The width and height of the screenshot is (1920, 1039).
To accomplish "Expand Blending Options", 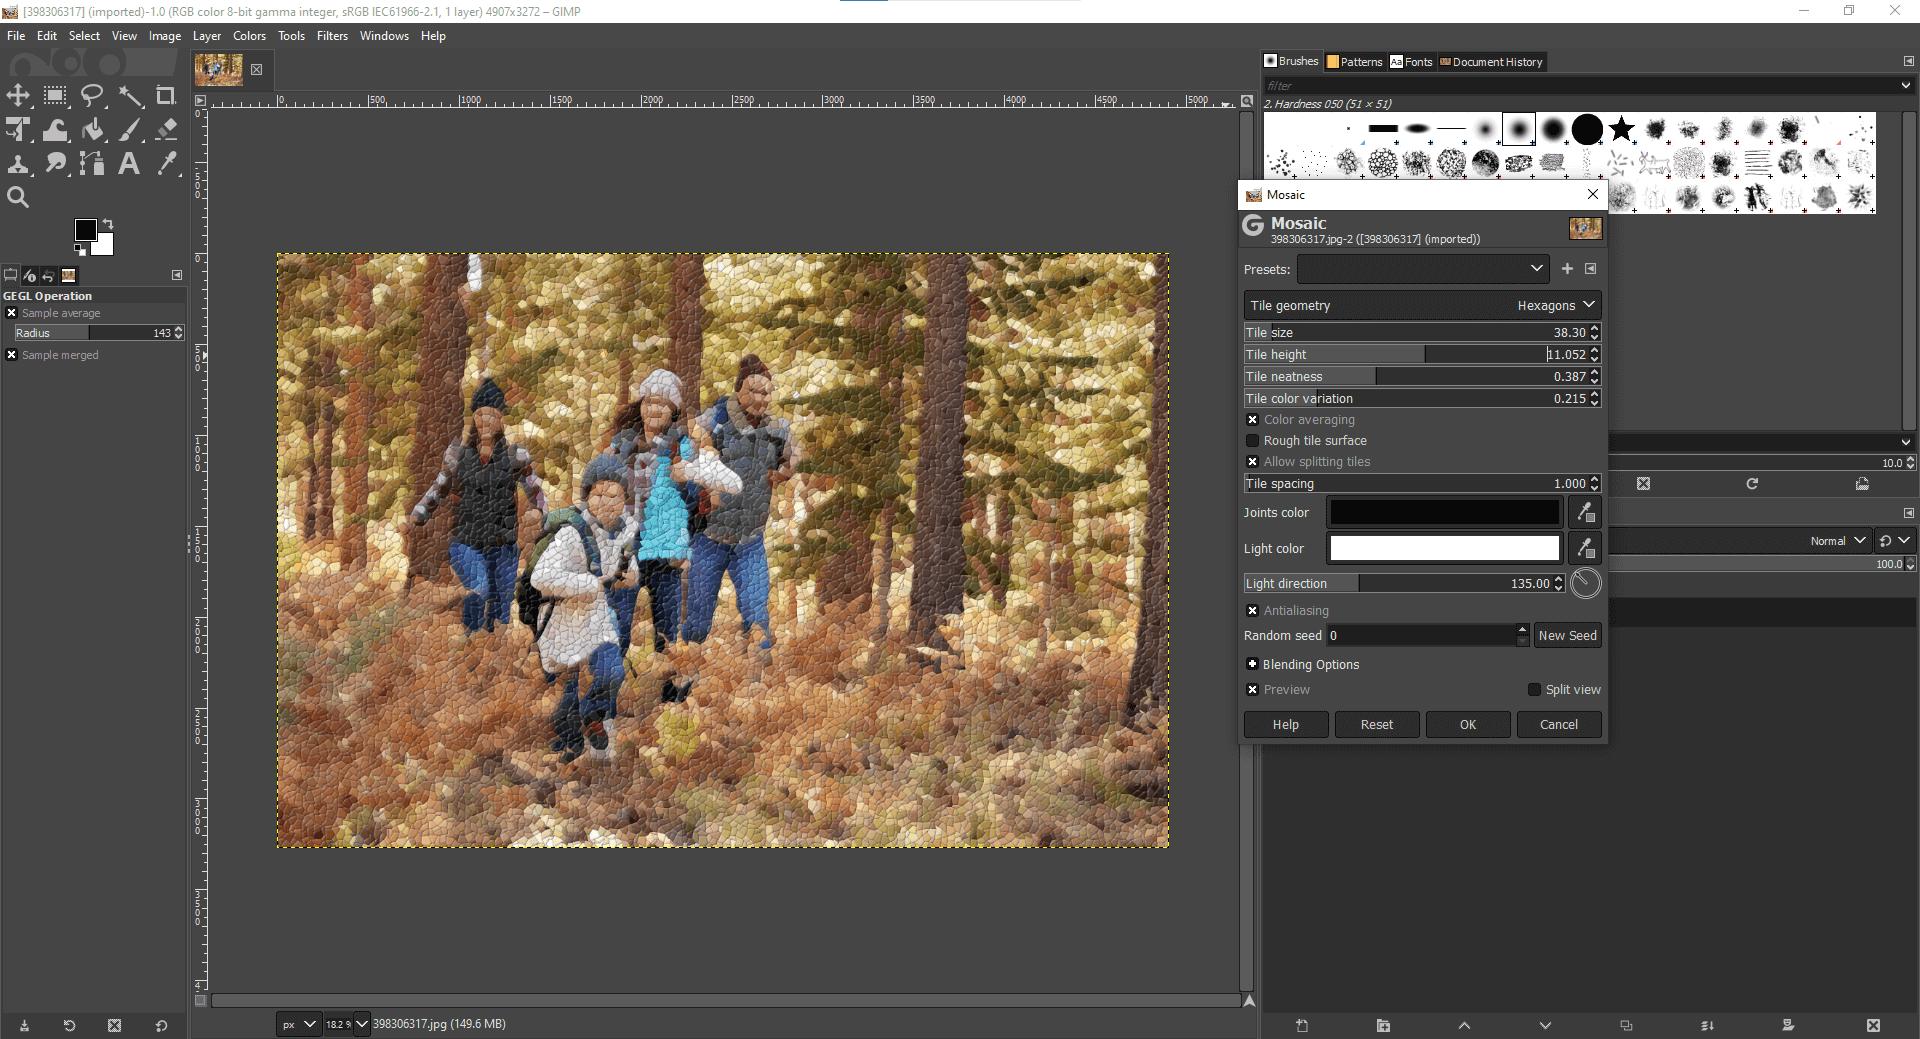I will 1251,664.
